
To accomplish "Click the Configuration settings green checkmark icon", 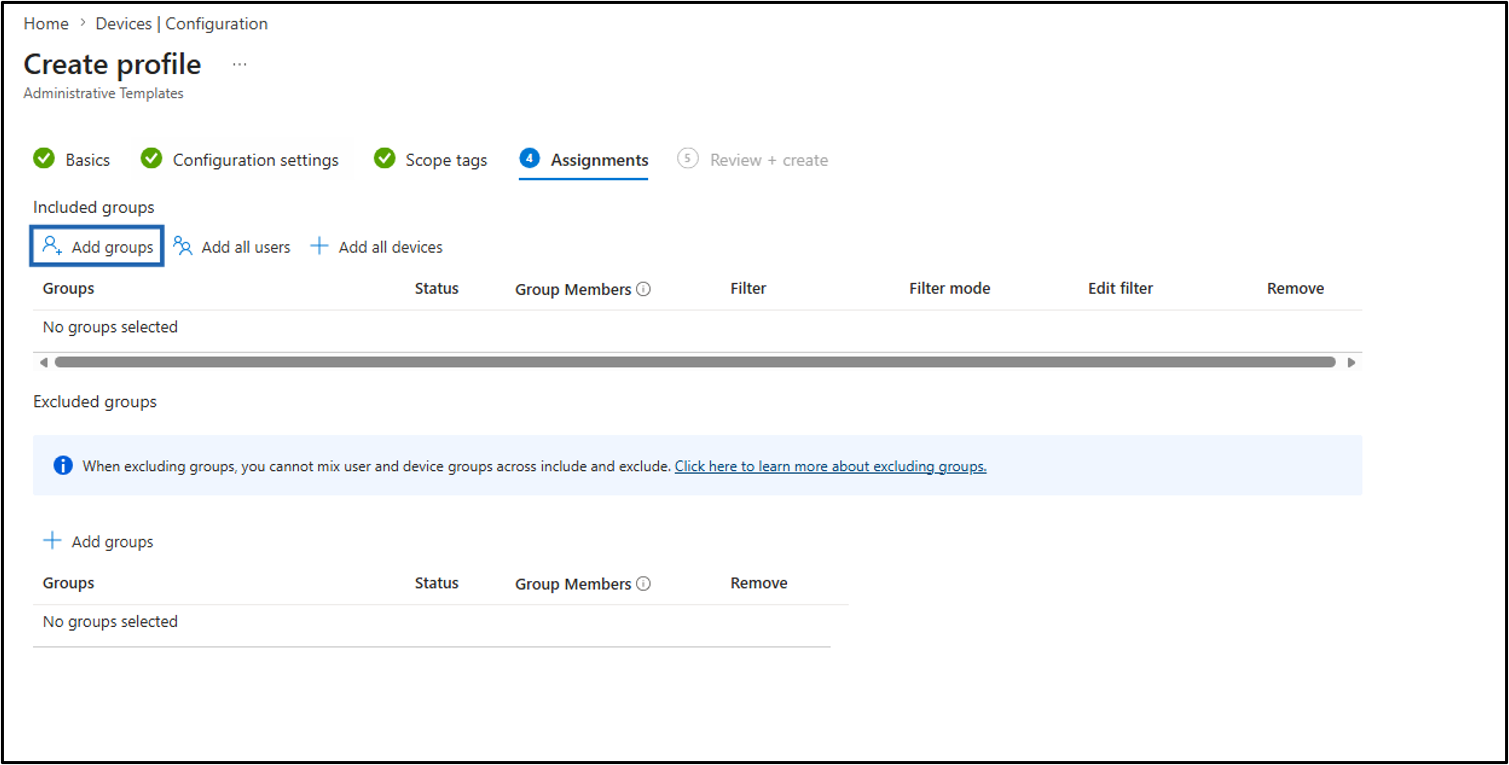I will [x=151, y=159].
